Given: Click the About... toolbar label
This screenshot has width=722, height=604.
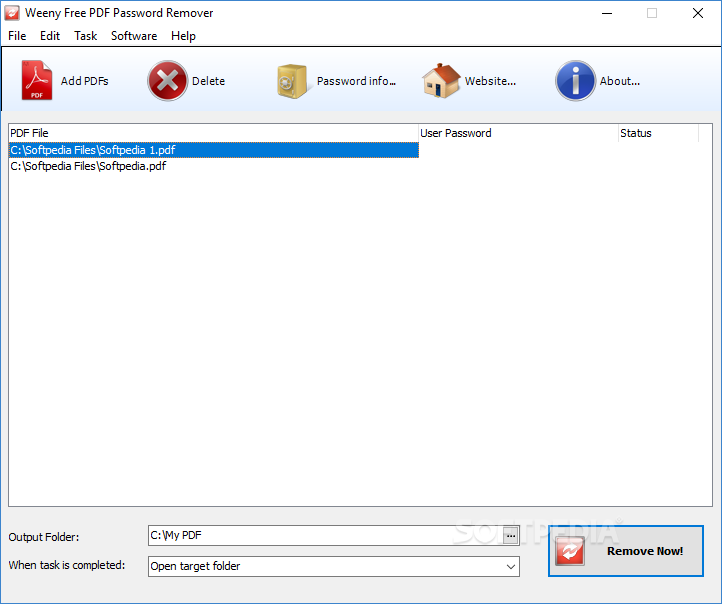Looking at the screenshot, I should (x=620, y=81).
